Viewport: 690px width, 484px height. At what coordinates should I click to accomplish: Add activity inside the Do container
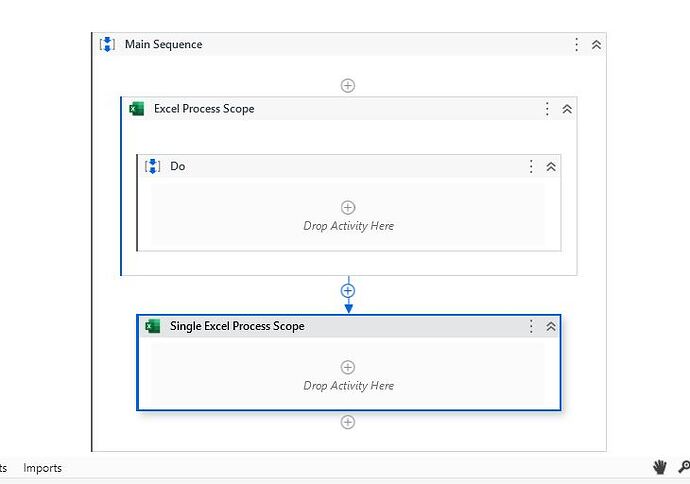[x=348, y=207]
